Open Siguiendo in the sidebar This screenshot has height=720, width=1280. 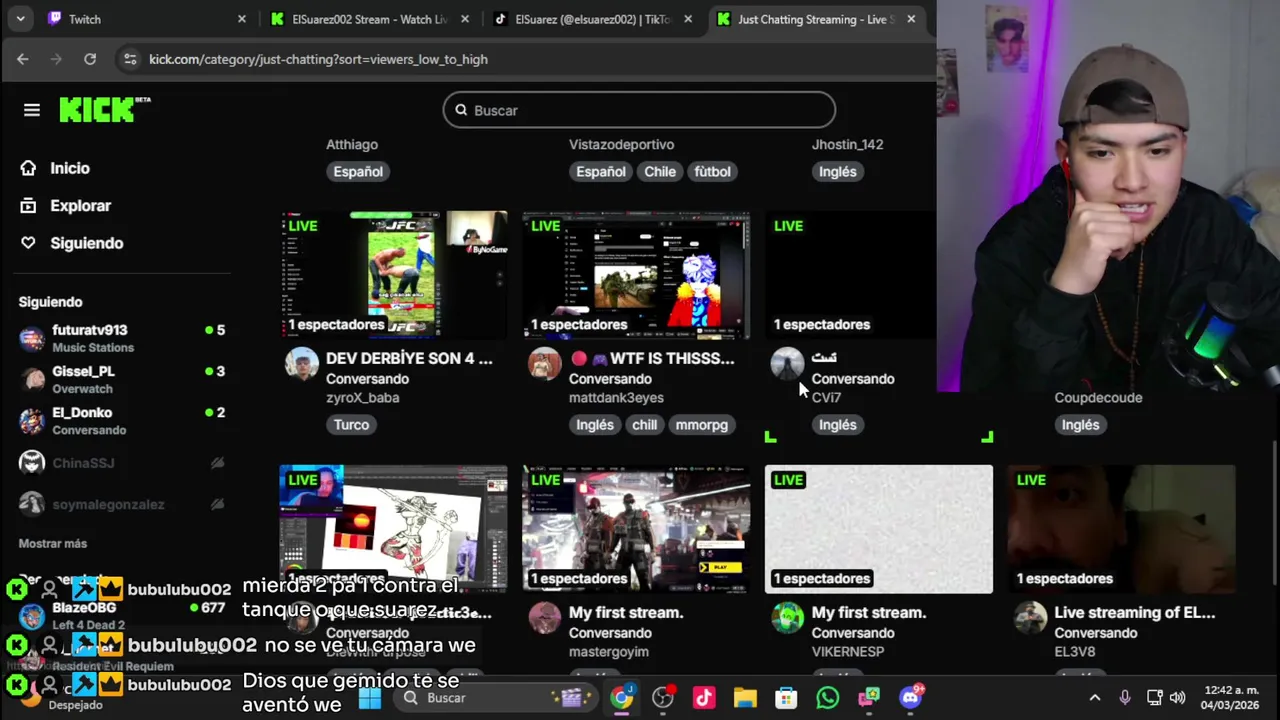point(86,243)
